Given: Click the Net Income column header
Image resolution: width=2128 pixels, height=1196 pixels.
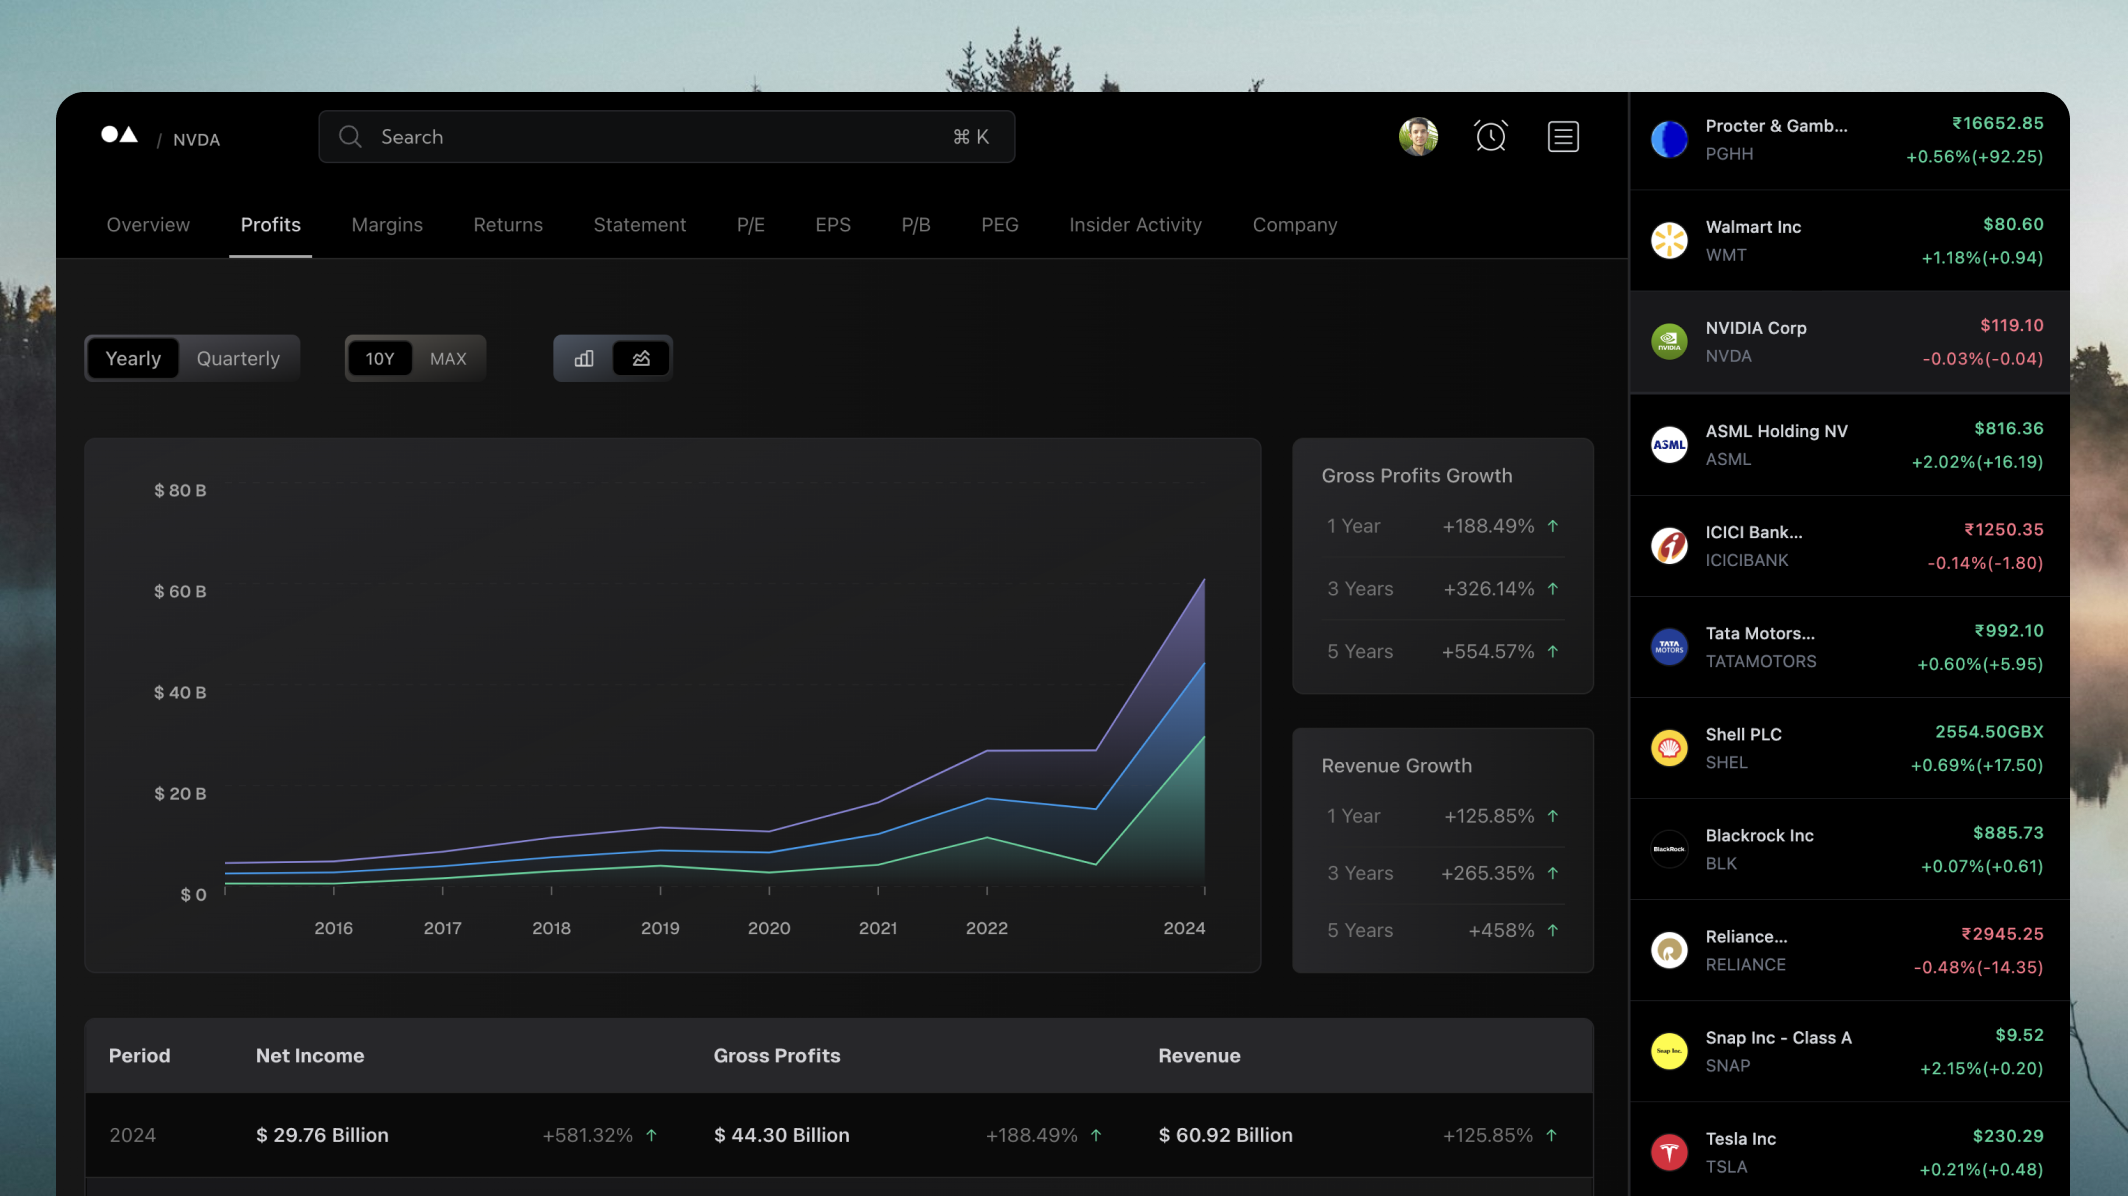Looking at the screenshot, I should click(x=310, y=1056).
